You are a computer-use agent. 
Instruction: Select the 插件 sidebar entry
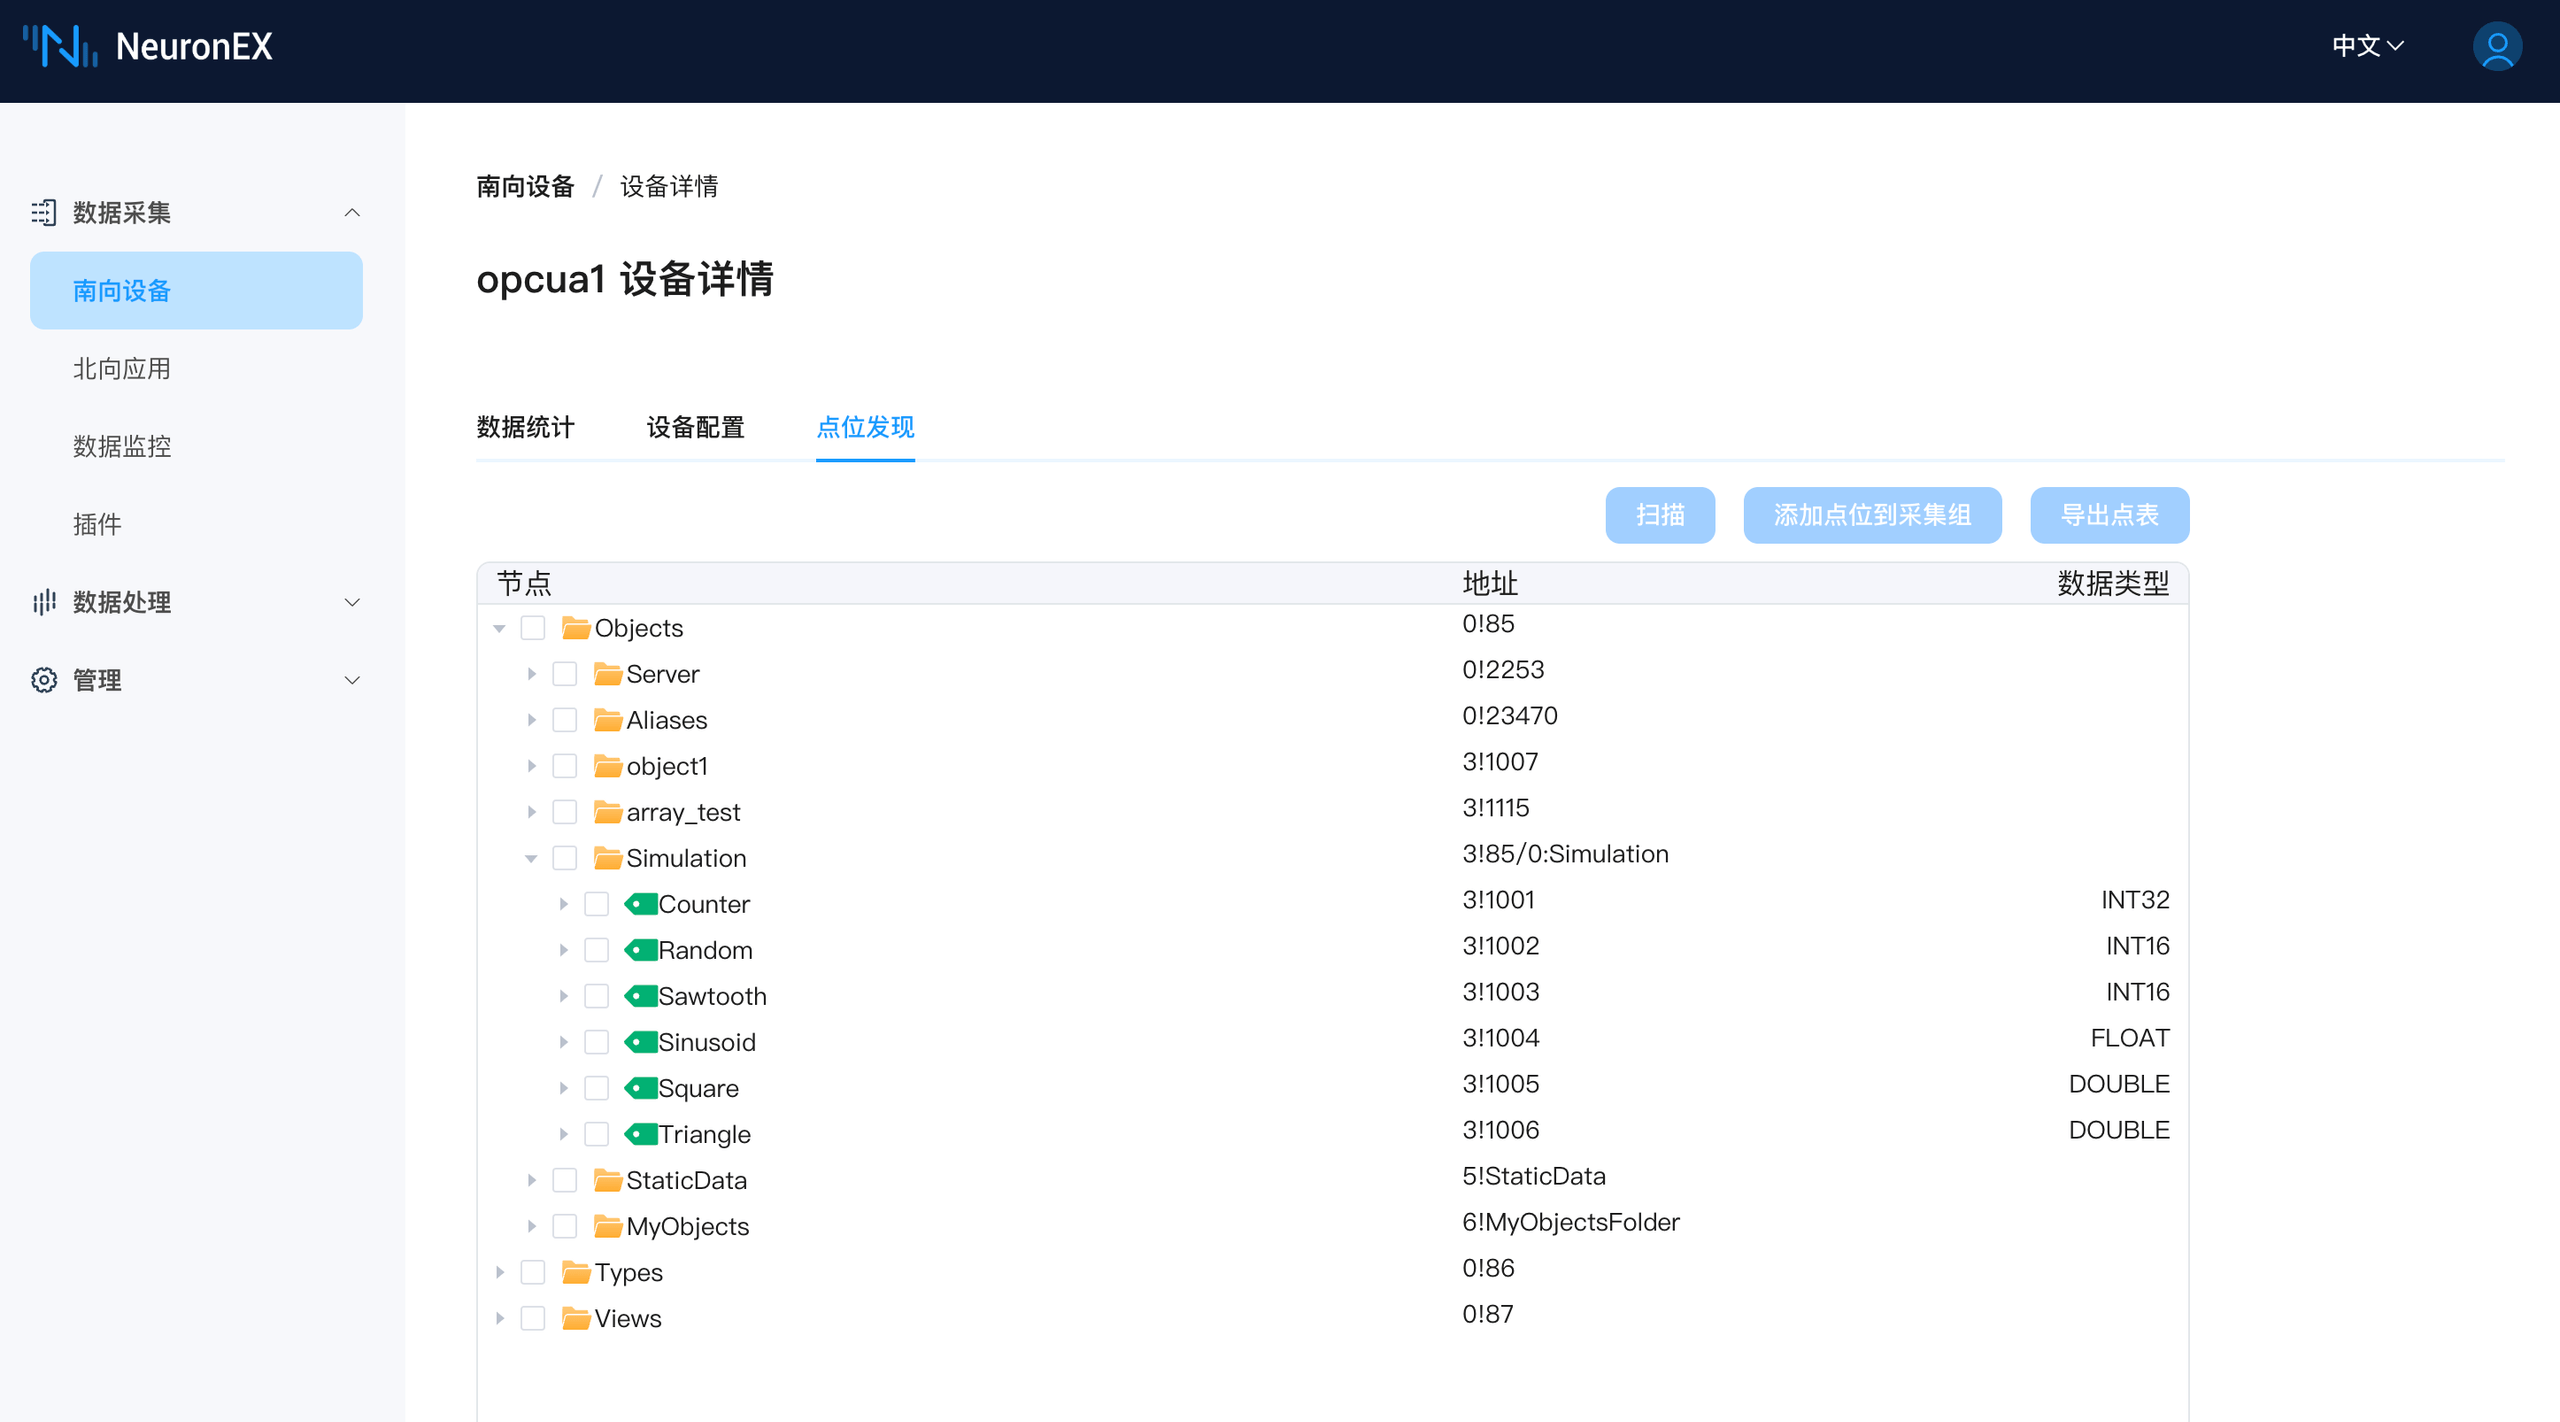pos(97,523)
